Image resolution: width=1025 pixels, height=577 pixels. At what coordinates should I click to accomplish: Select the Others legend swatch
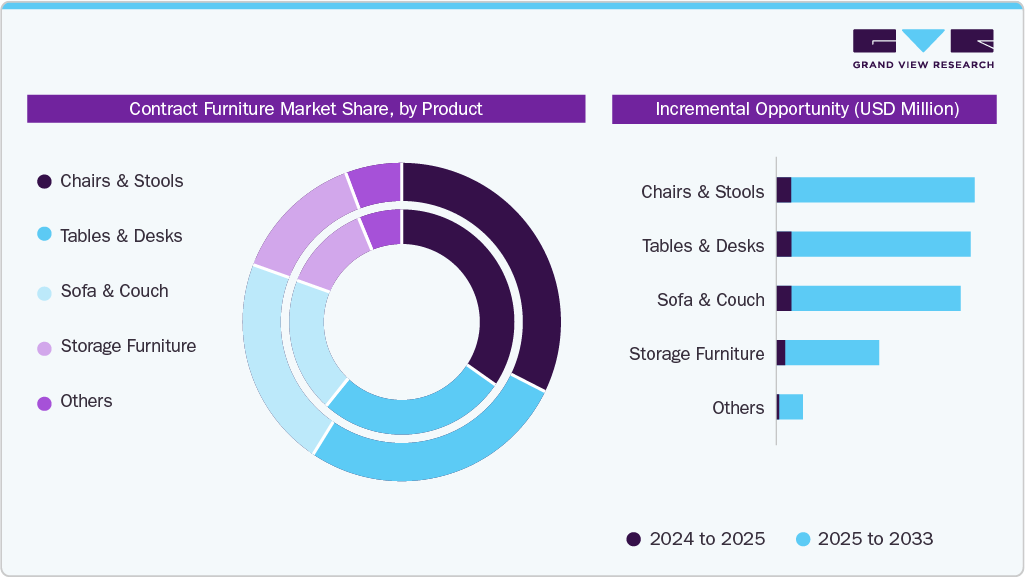click(42, 401)
